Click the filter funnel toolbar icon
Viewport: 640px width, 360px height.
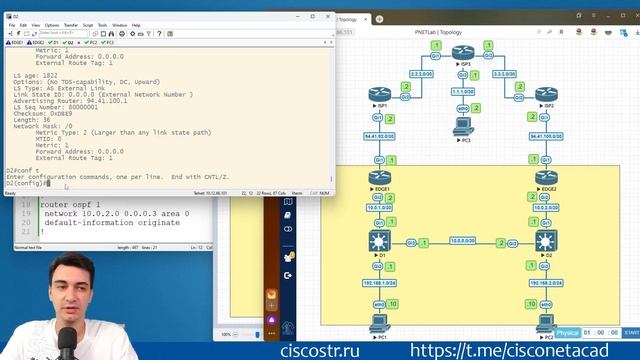[x=149, y=34]
